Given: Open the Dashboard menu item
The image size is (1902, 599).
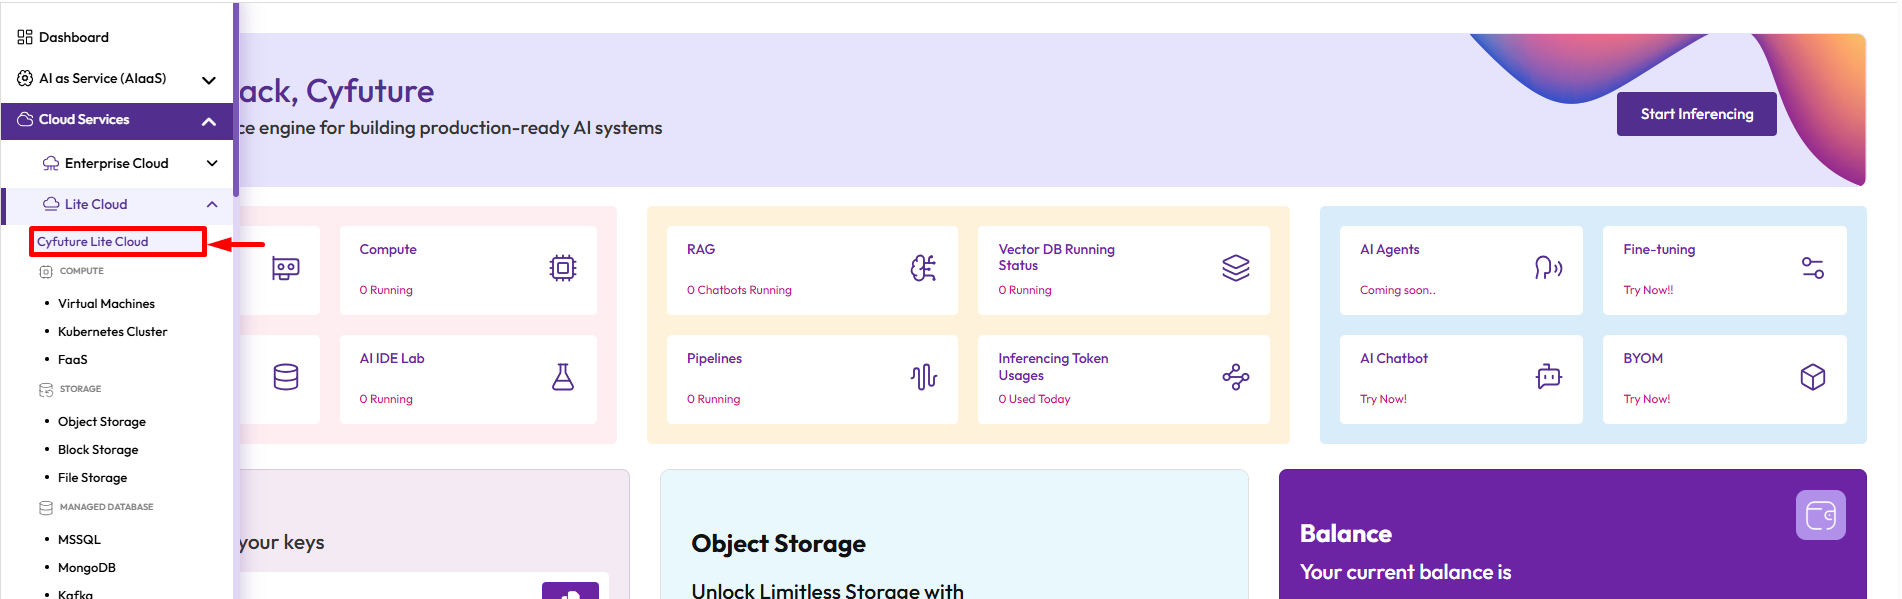Looking at the screenshot, I should 73,37.
